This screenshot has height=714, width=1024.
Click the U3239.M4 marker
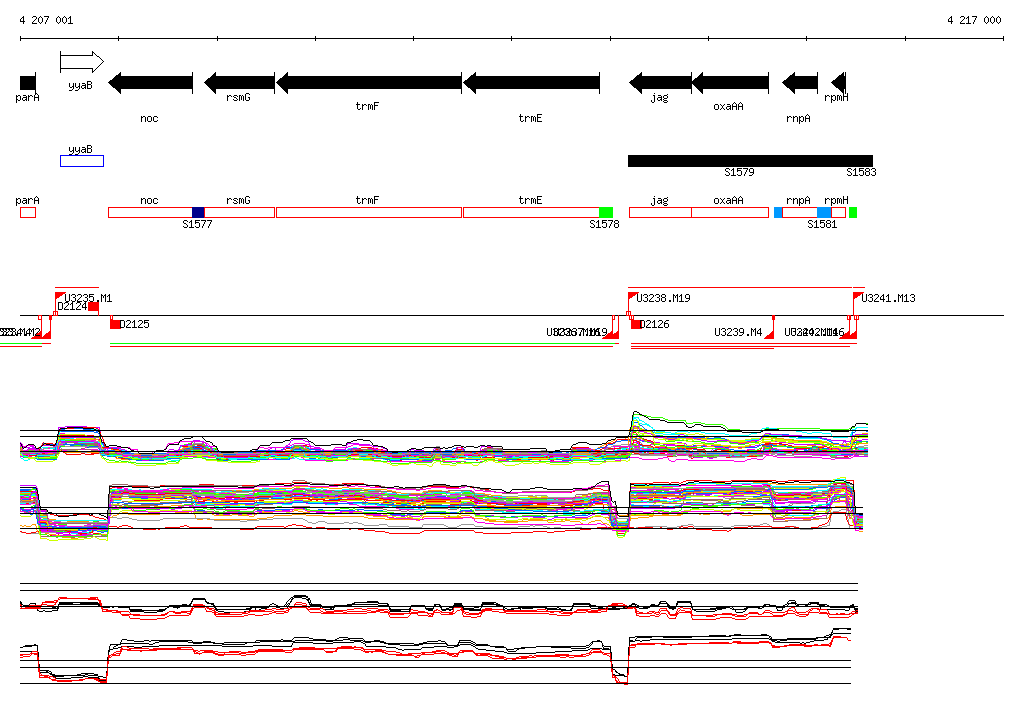(769, 333)
